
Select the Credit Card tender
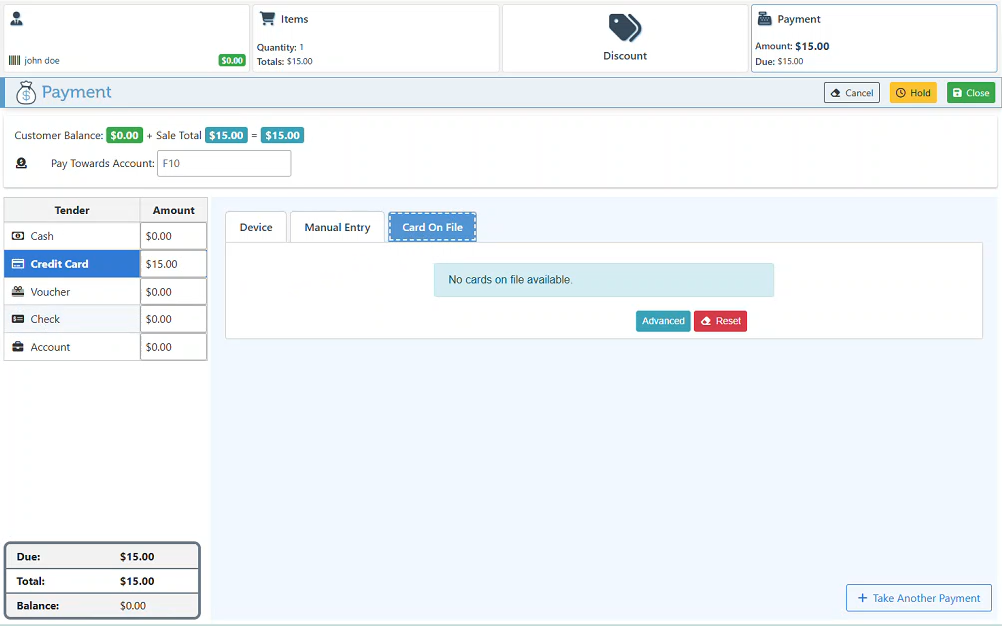tap(72, 264)
